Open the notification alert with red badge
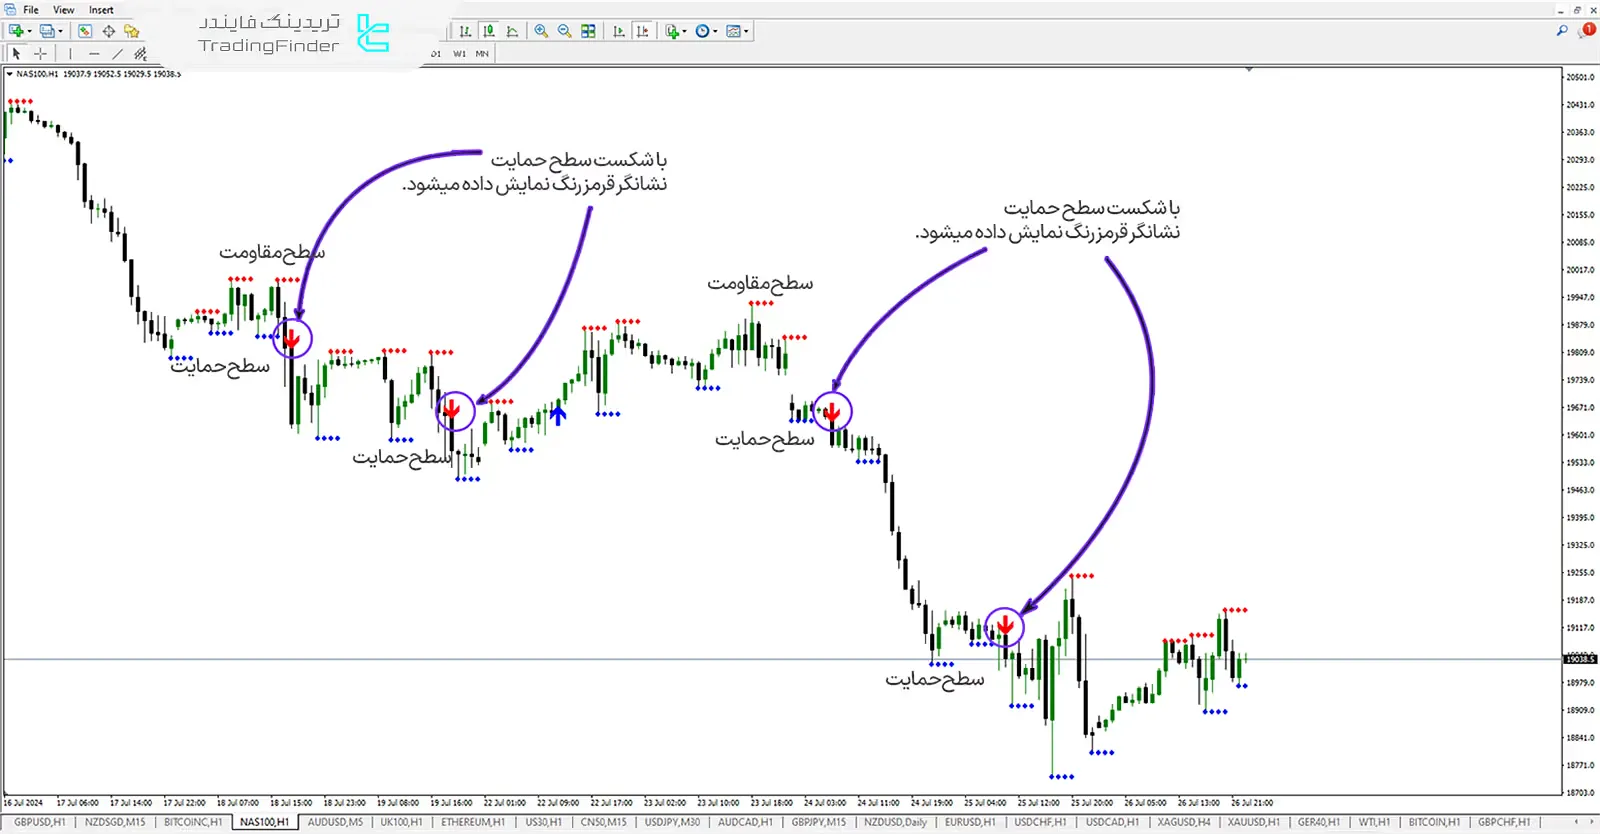 tap(1587, 31)
